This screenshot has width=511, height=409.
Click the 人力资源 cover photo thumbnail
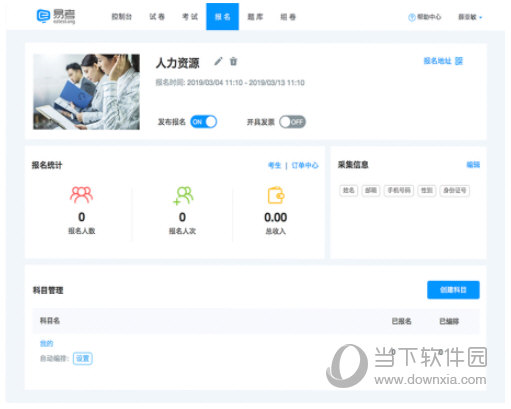[x=86, y=92]
